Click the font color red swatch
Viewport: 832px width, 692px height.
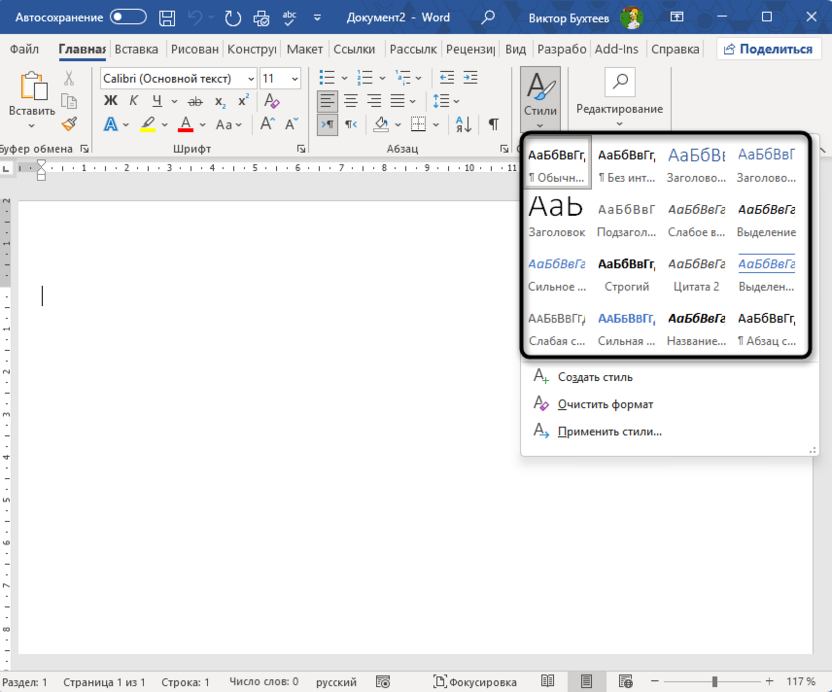pos(184,123)
